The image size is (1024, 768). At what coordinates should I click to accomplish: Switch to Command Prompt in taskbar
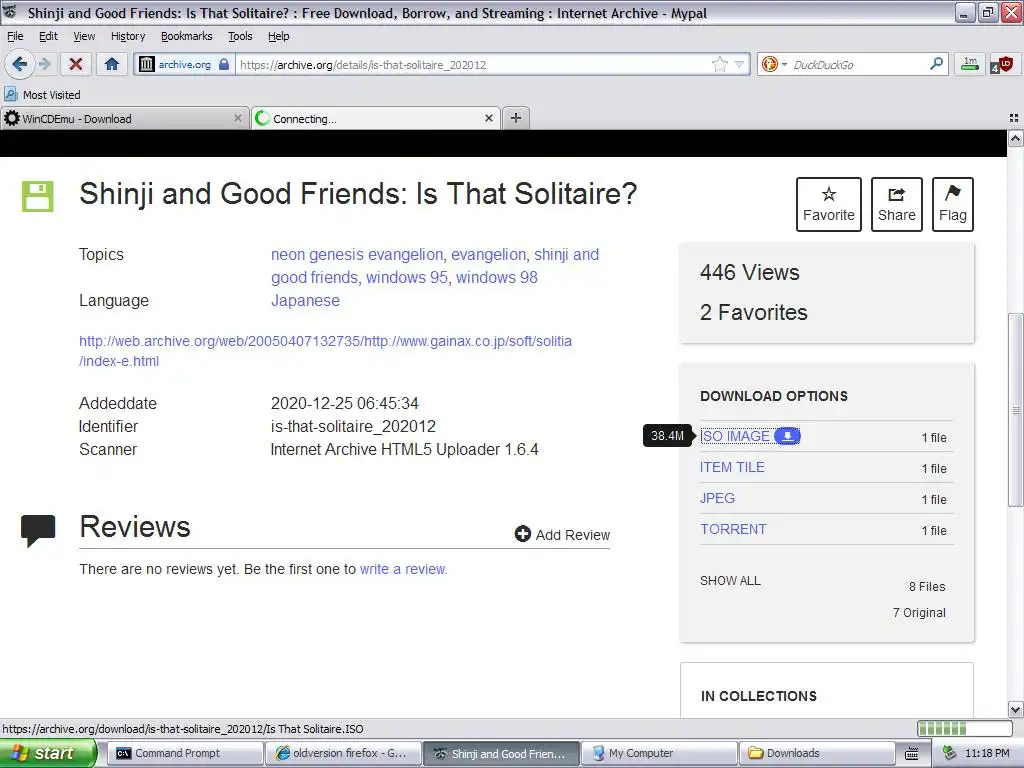coord(184,753)
